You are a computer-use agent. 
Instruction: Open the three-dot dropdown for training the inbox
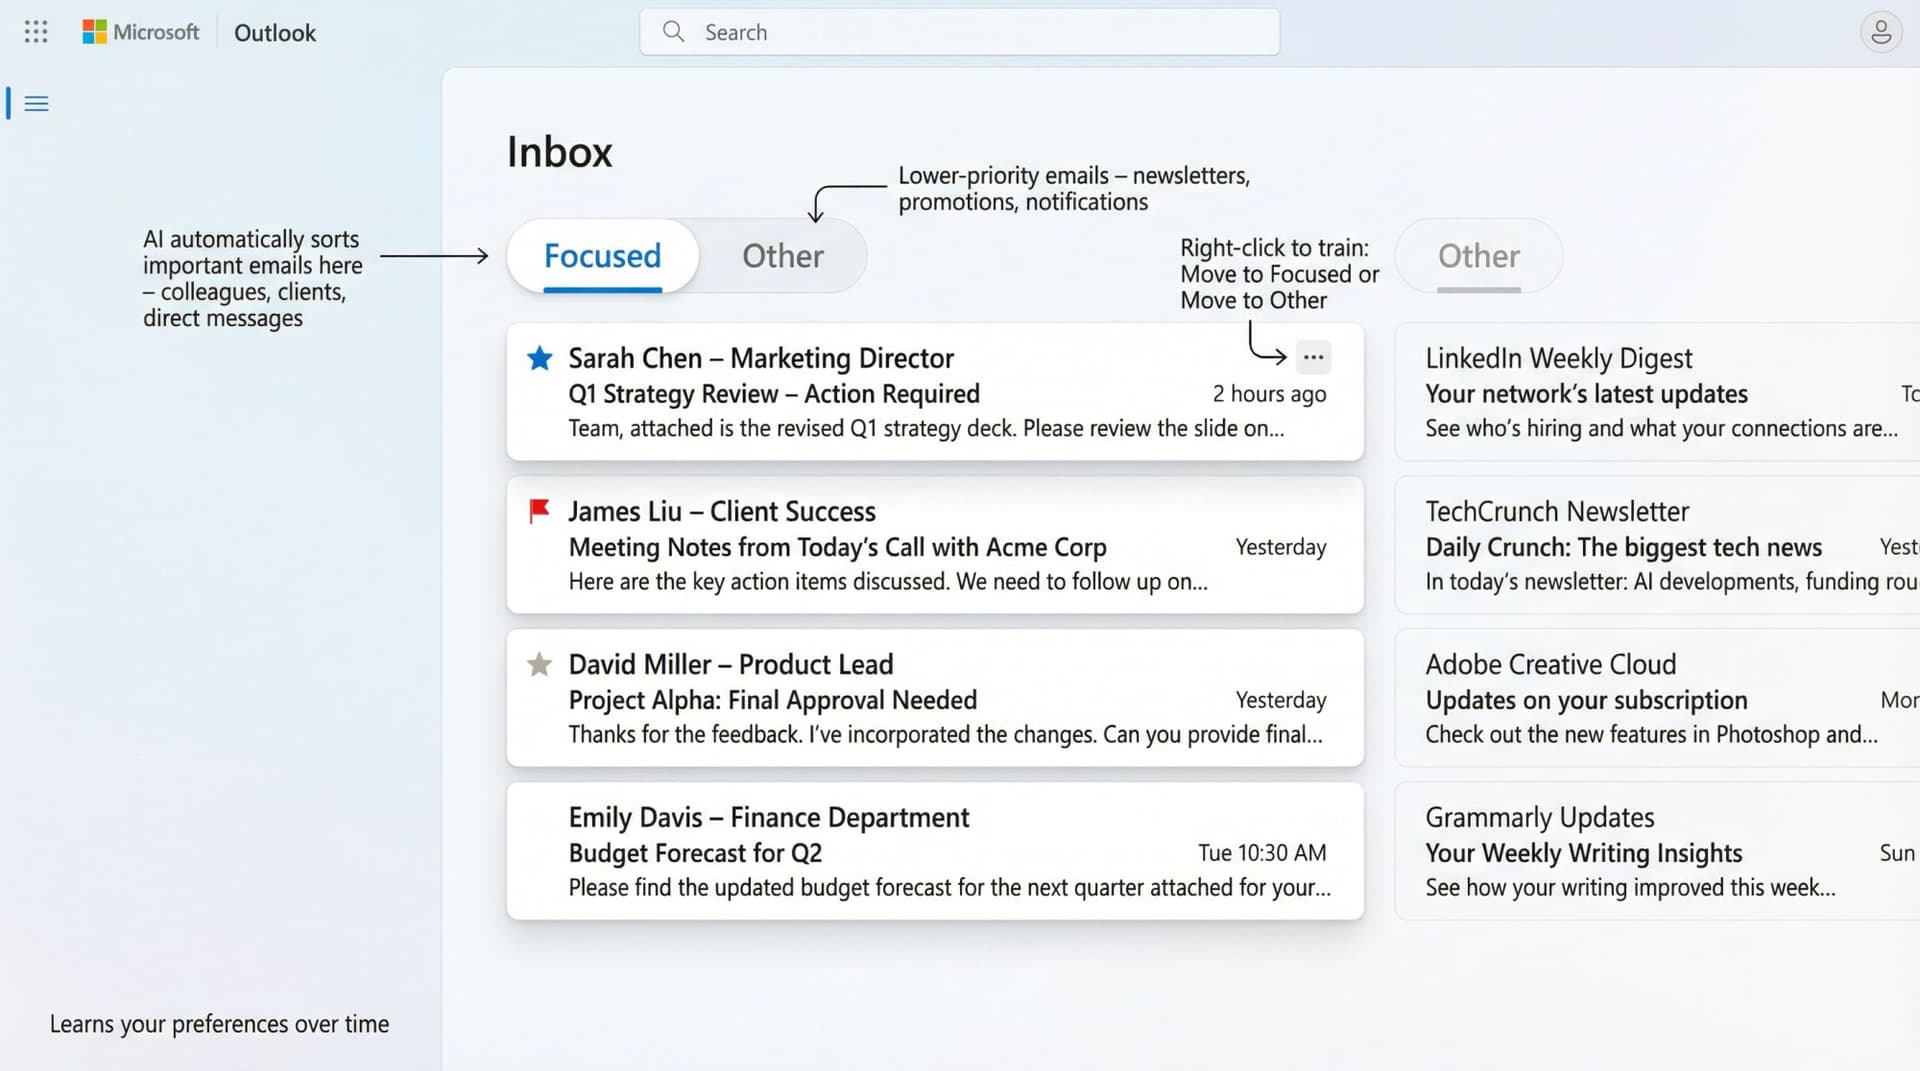pos(1313,357)
